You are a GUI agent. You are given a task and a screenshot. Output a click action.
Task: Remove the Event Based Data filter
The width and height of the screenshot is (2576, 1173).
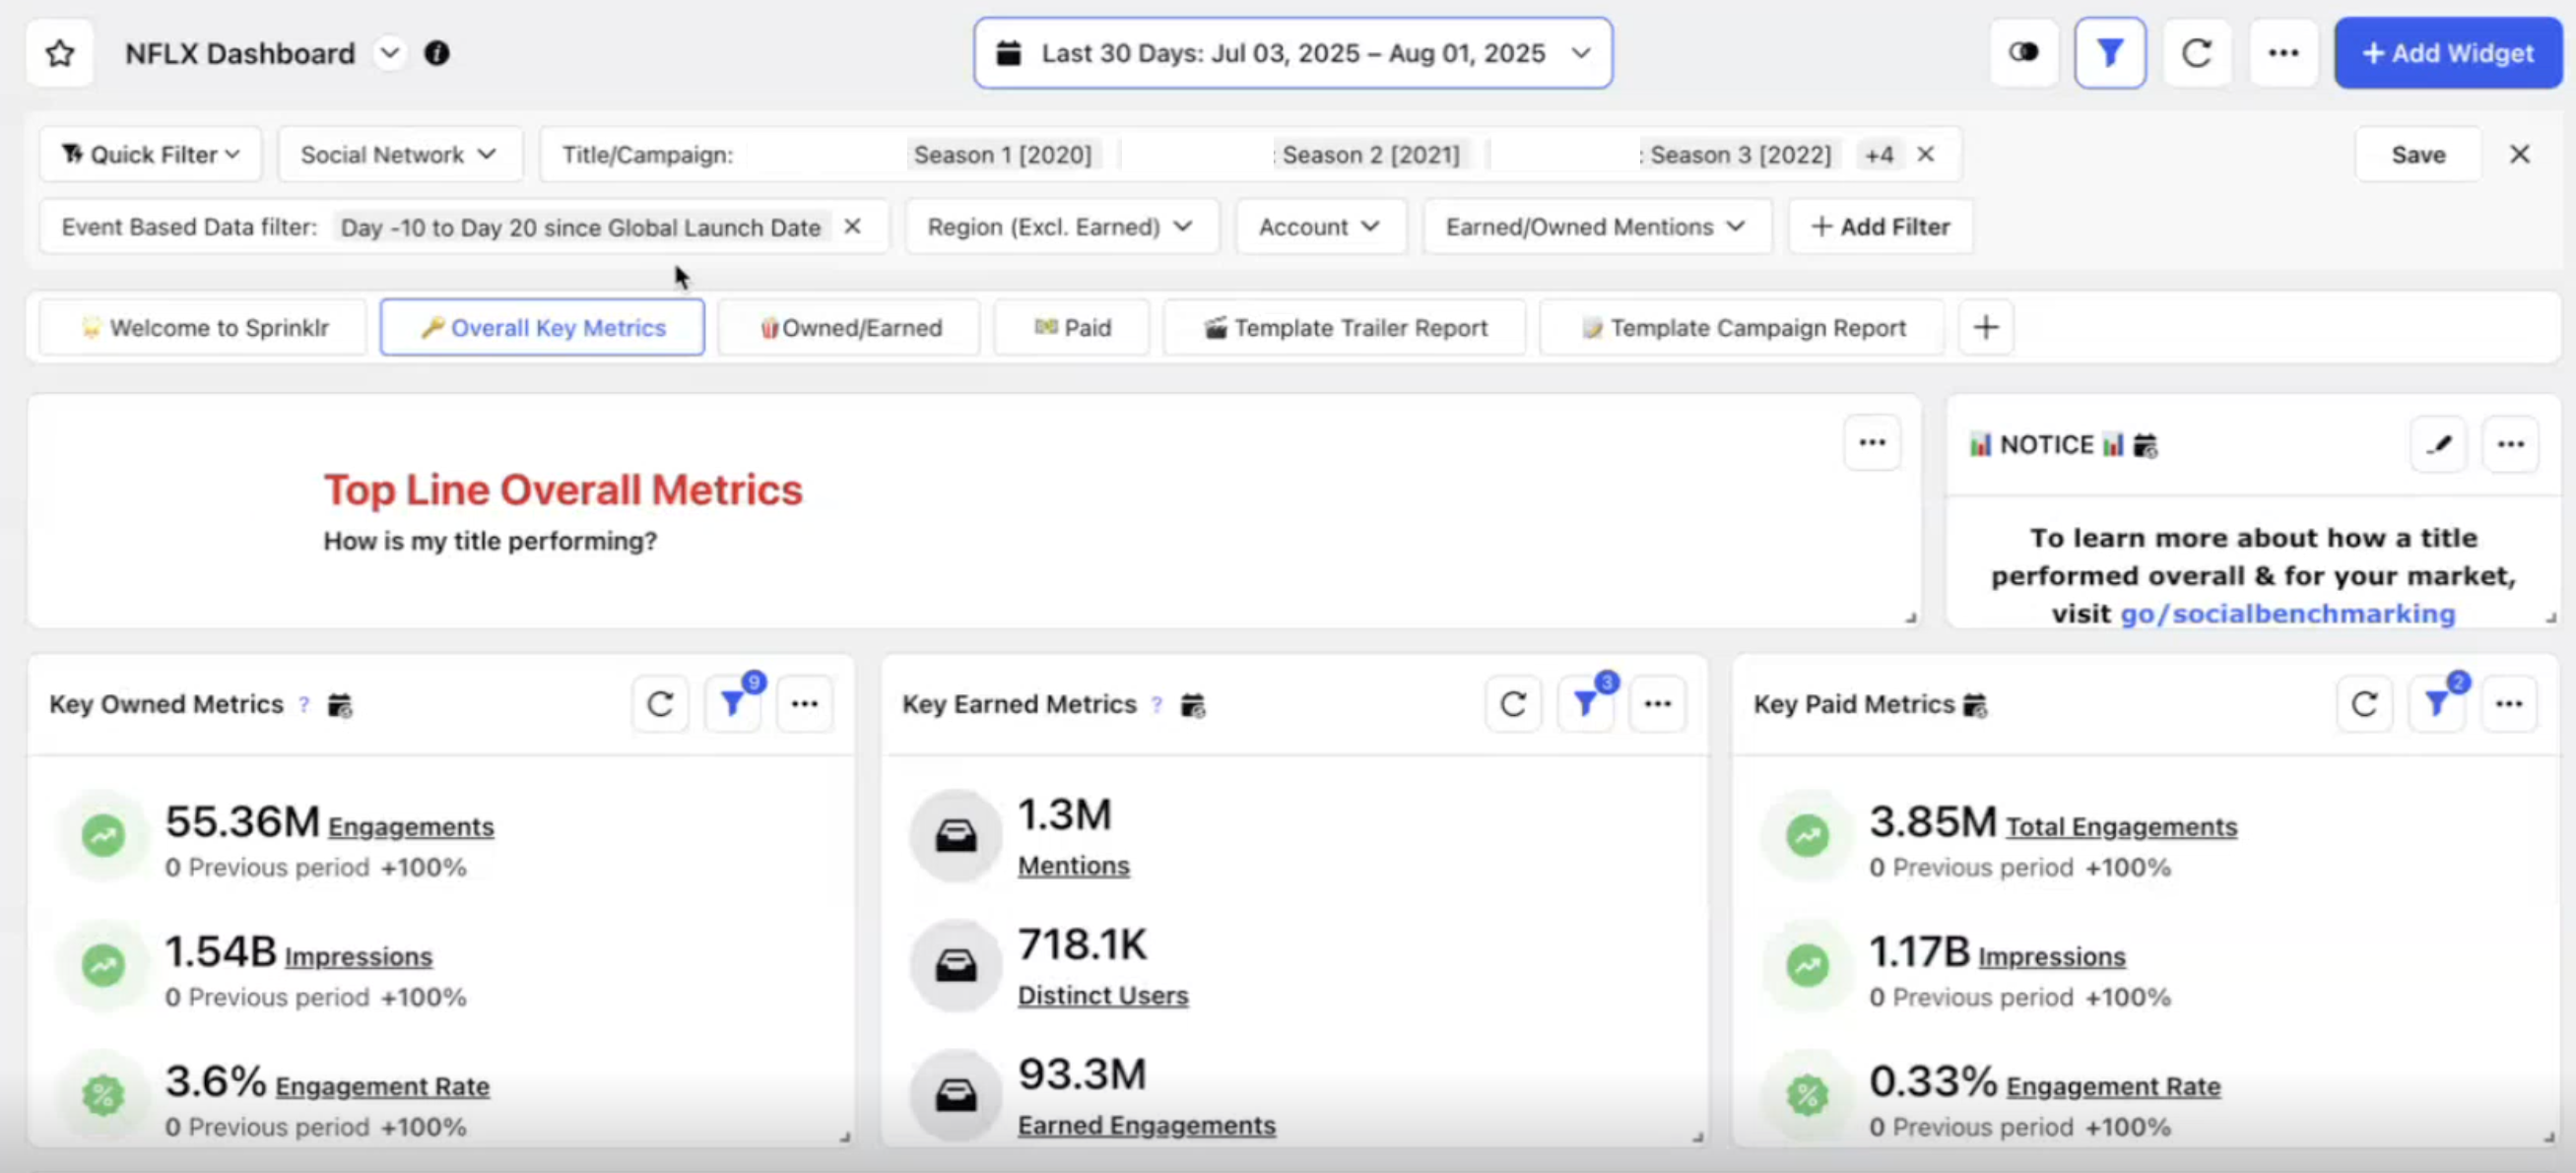pos(852,226)
